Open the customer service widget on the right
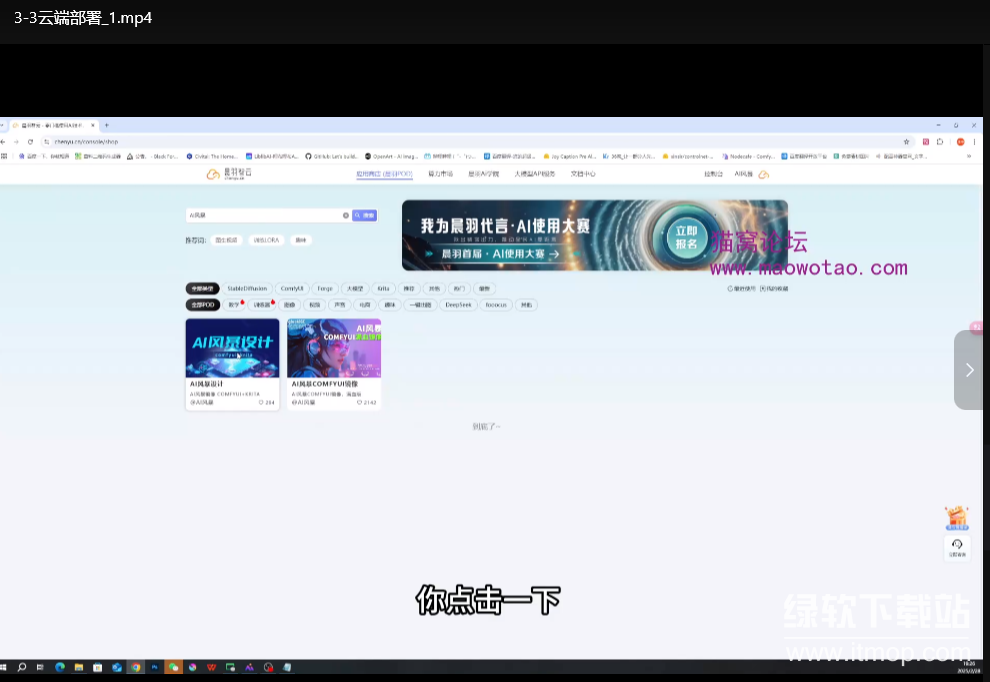990x682 pixels. tap(956, 547)
